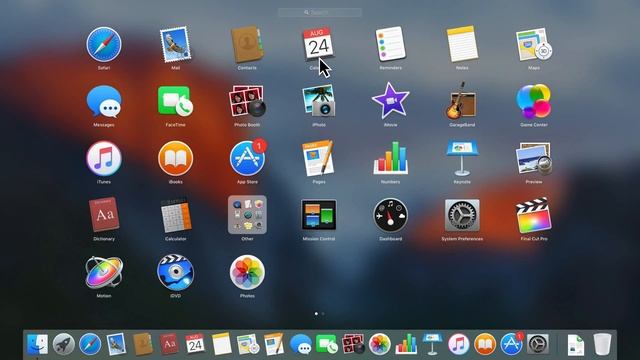This screenshot has width=640, height=360.
Task: Open Keynote from the Dock
Action: (x=432, y=344)
